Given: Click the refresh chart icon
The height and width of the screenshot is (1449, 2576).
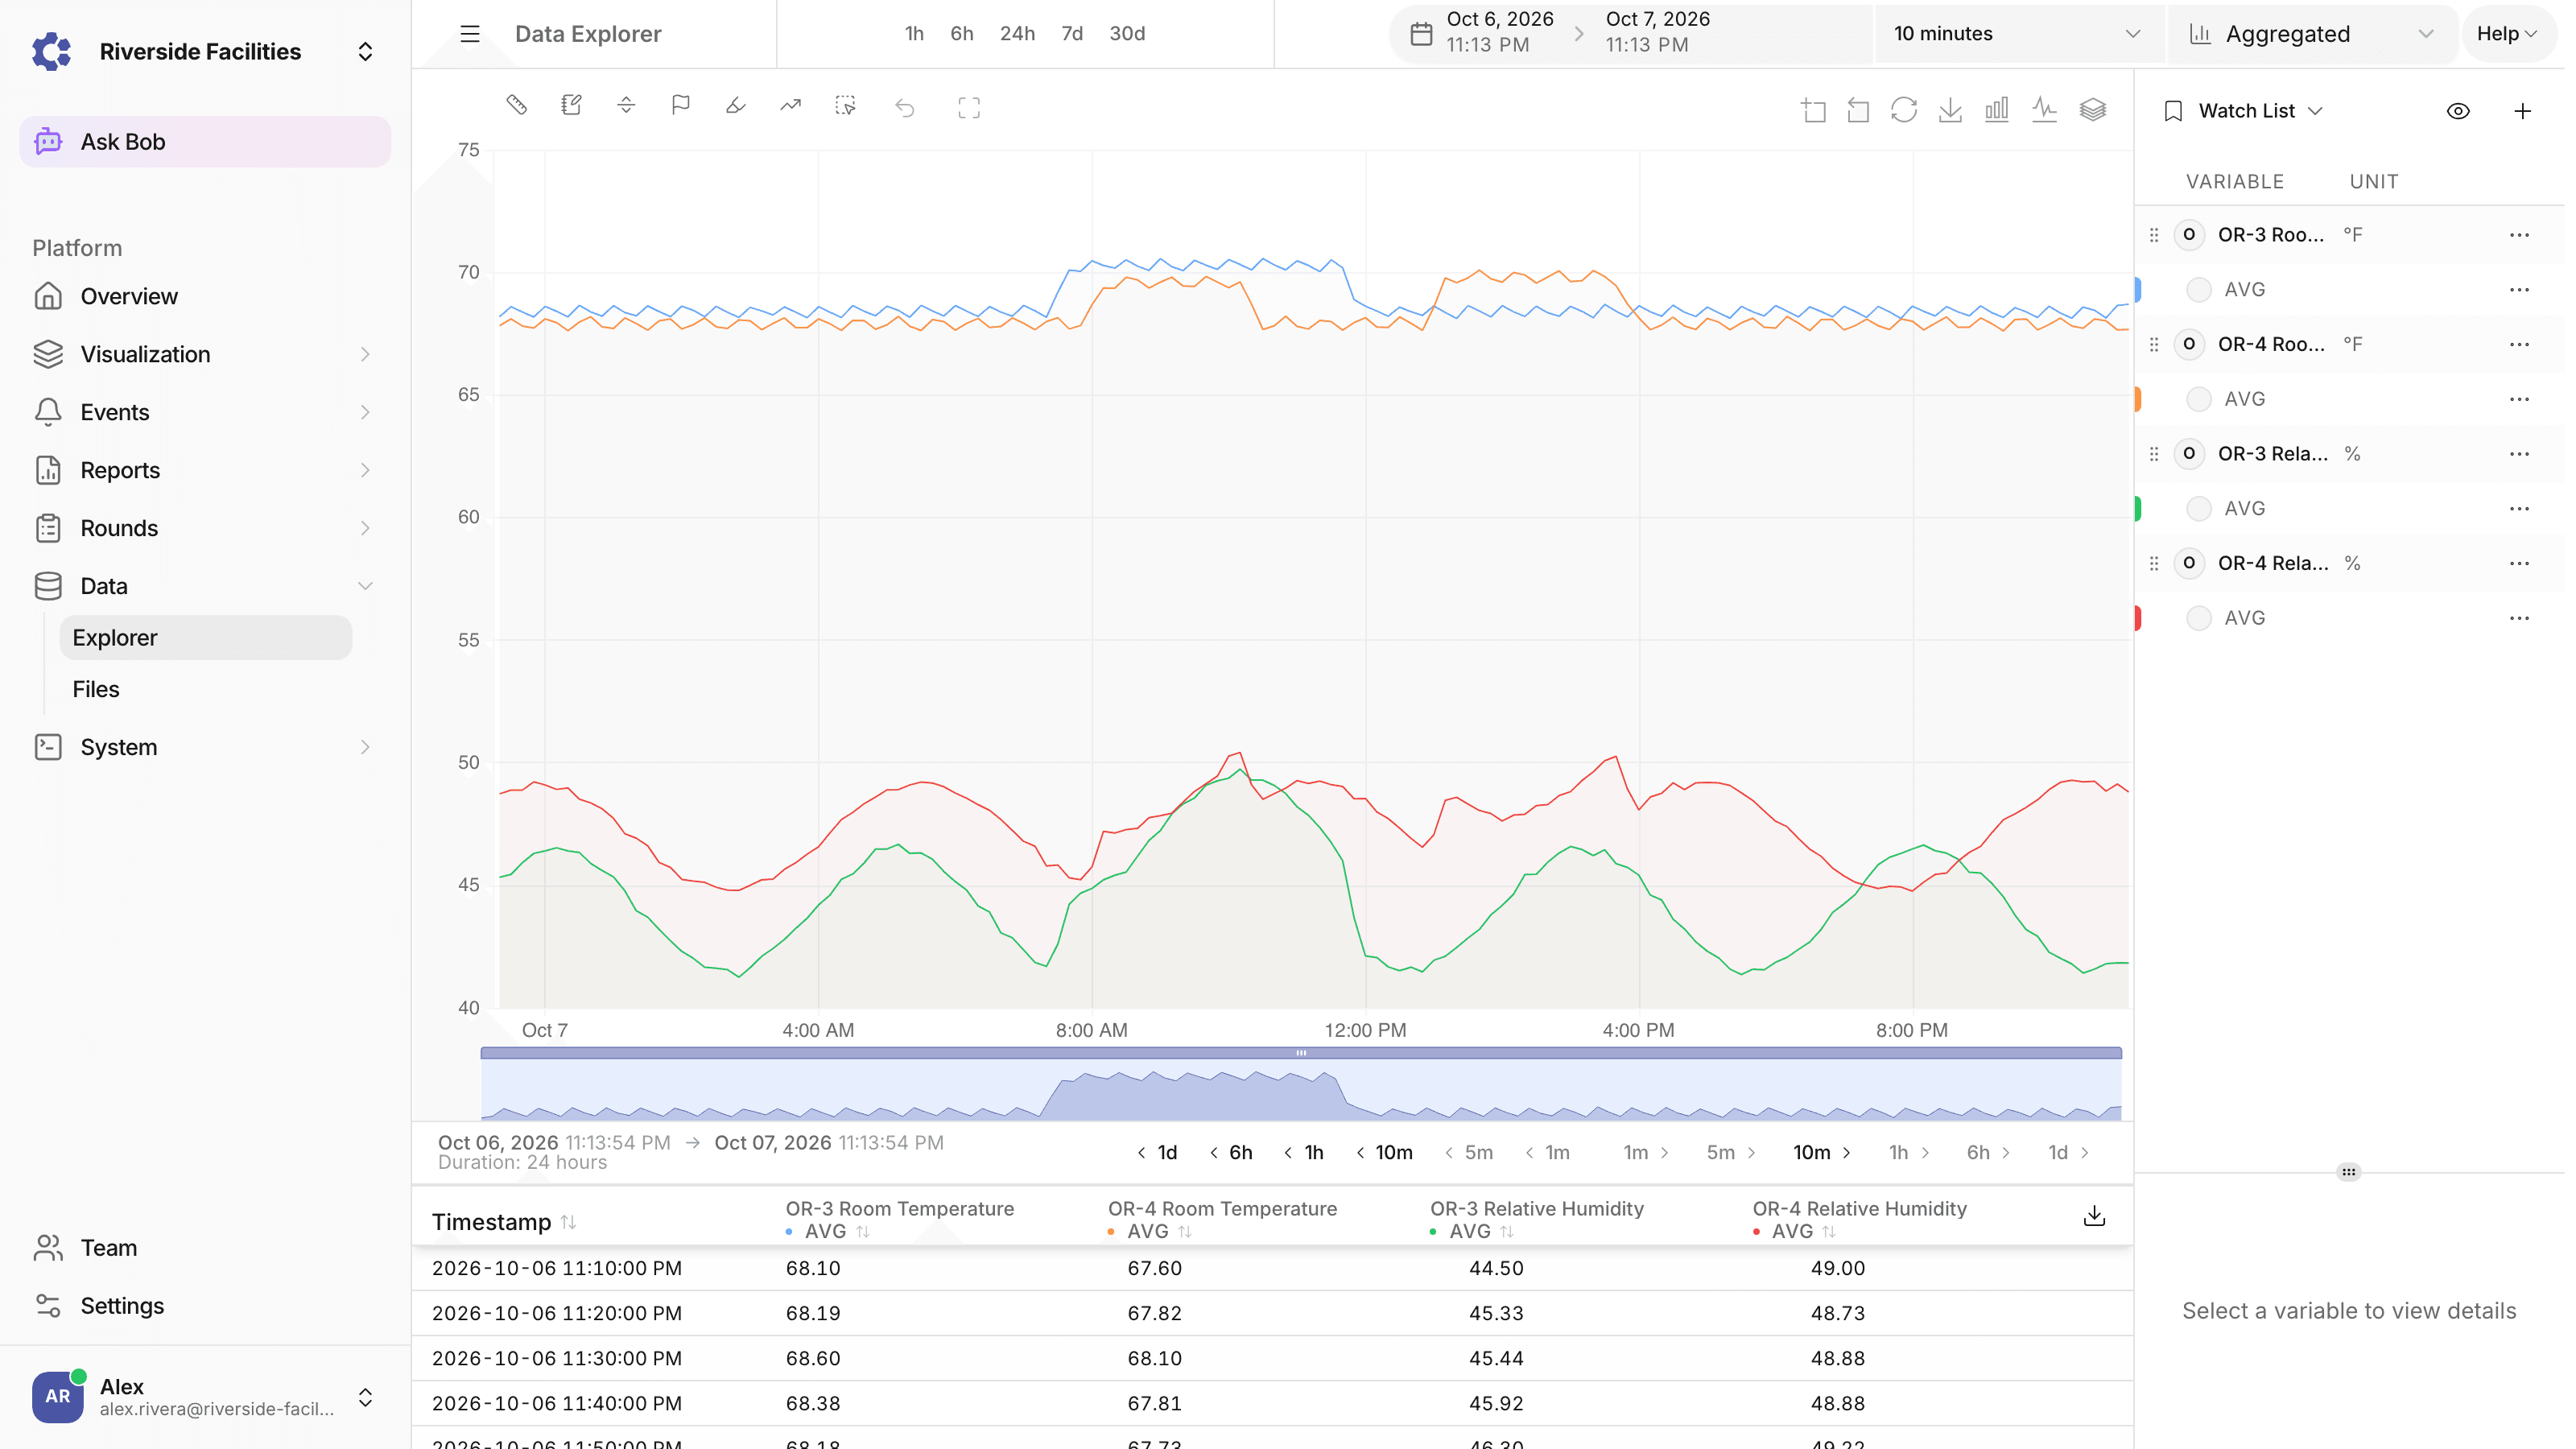Looking at the screenshot, I should pyautogui.click(x=1904, y=110).
